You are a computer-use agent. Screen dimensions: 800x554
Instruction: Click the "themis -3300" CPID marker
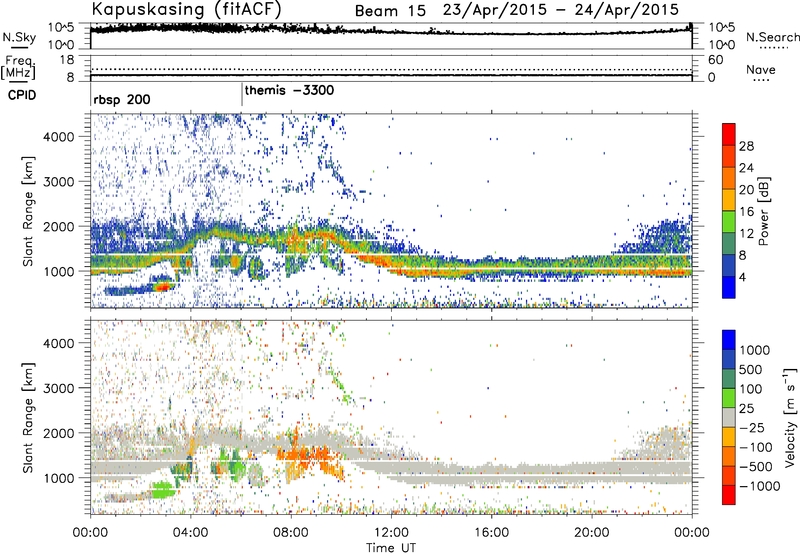point(289,90)
